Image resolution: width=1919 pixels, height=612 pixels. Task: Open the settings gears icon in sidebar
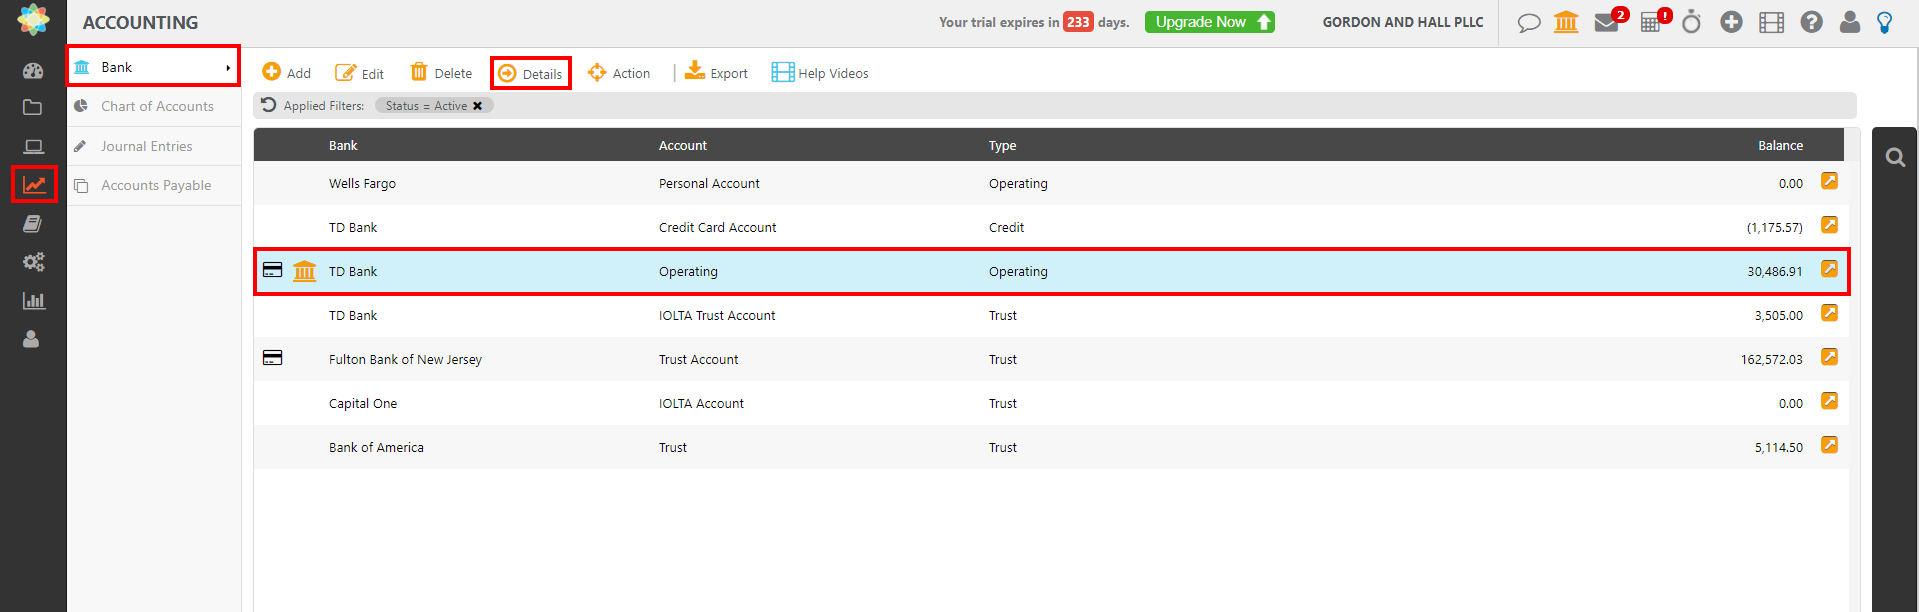click(33, 262)
